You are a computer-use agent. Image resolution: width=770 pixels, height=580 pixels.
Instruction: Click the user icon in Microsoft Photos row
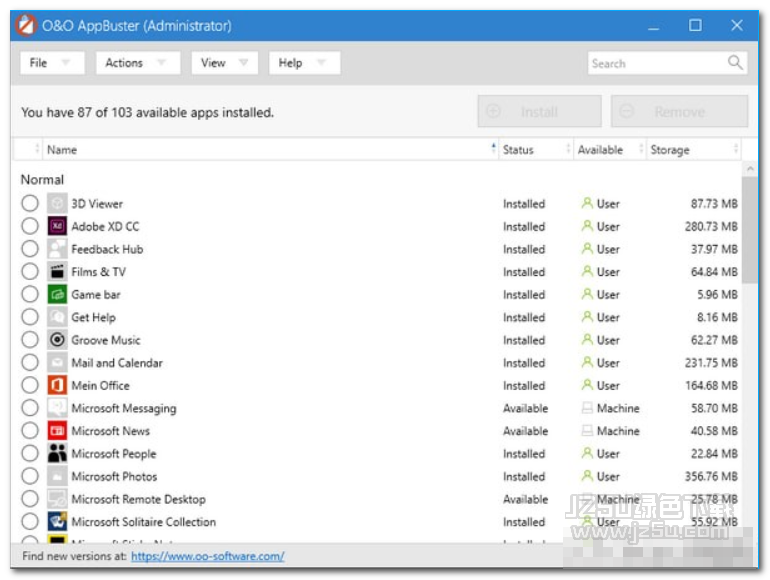(x=587, y=475)
